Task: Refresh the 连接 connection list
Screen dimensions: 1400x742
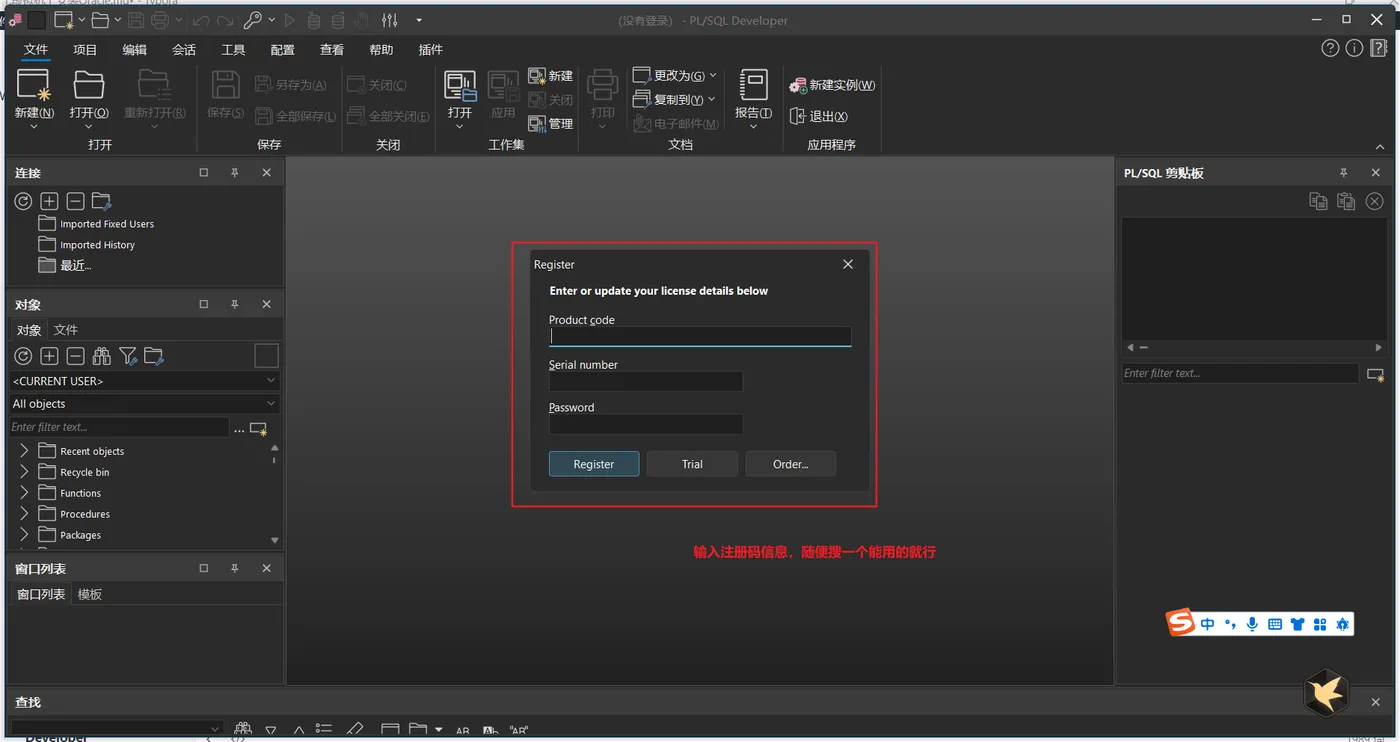Action: [23, 201]
